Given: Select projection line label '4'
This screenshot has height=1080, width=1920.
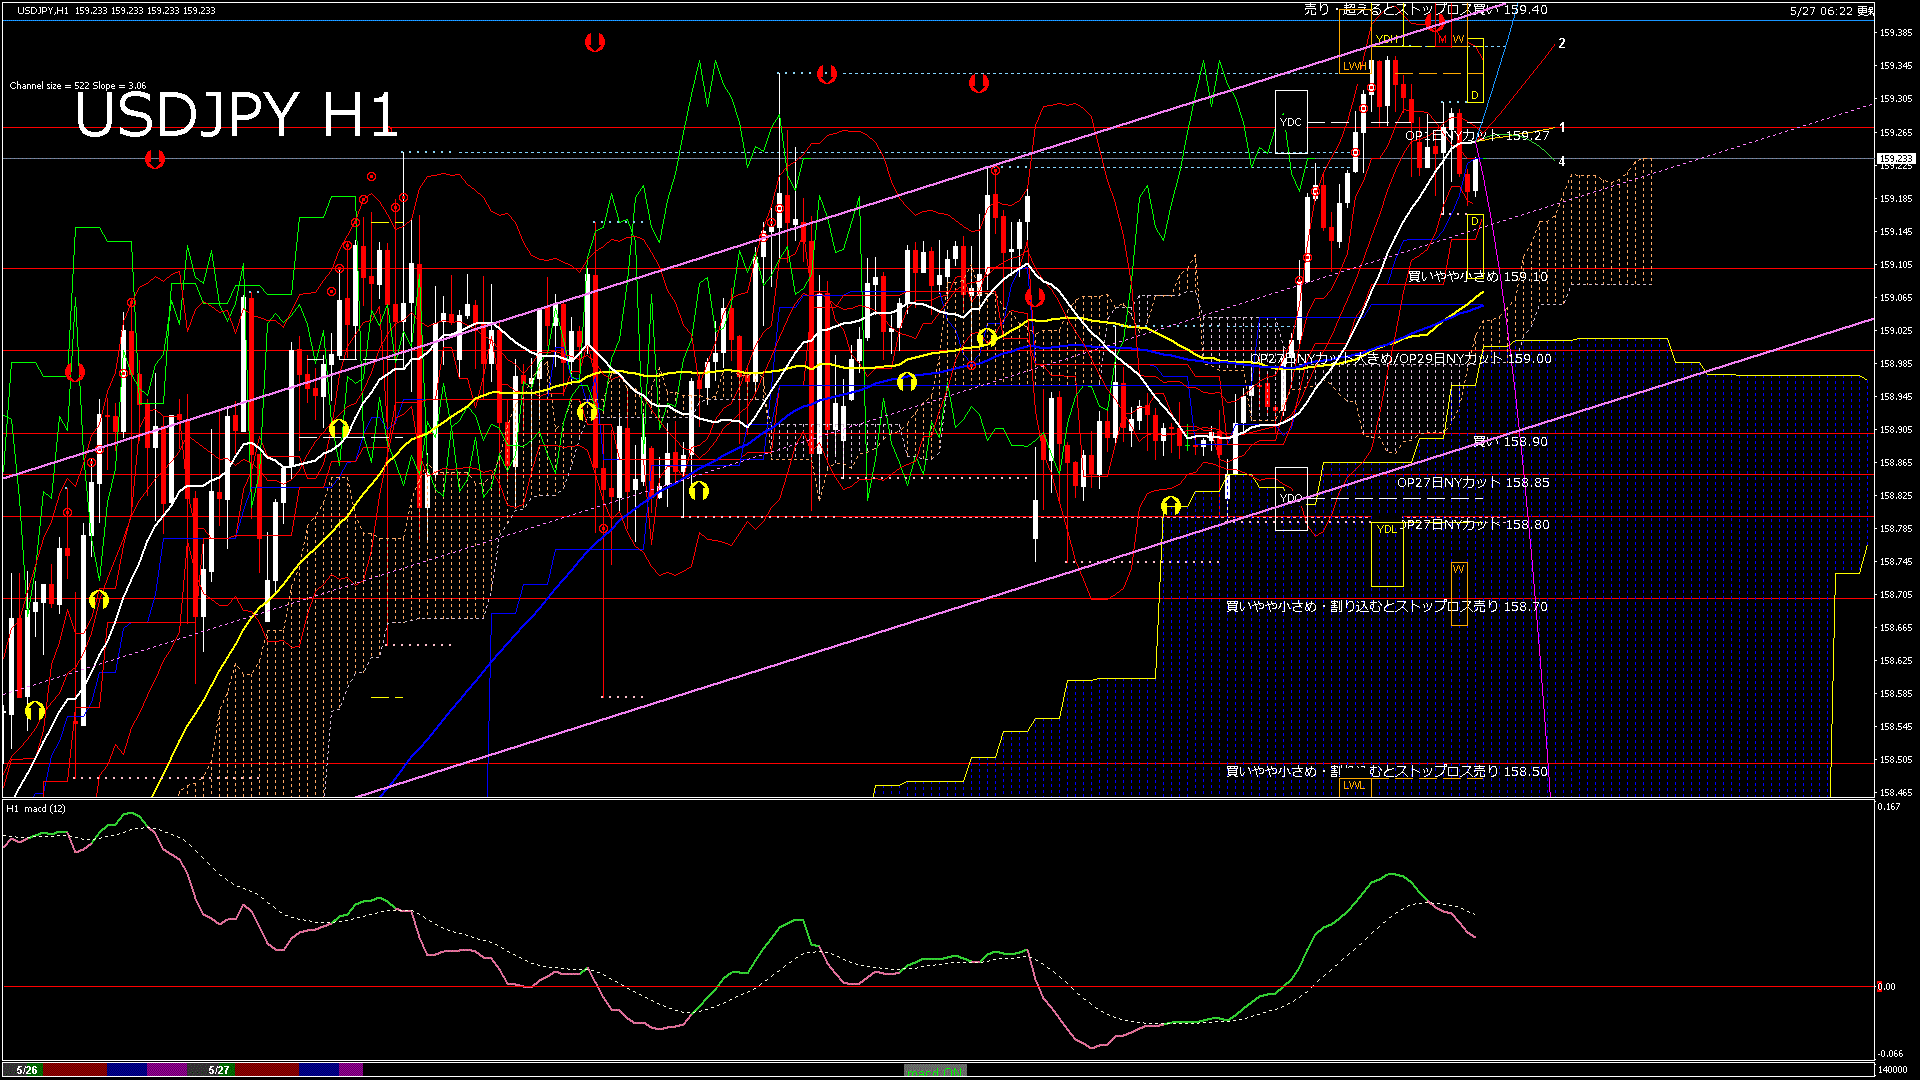Looking at the screenshot, I should coord(1562,162).
